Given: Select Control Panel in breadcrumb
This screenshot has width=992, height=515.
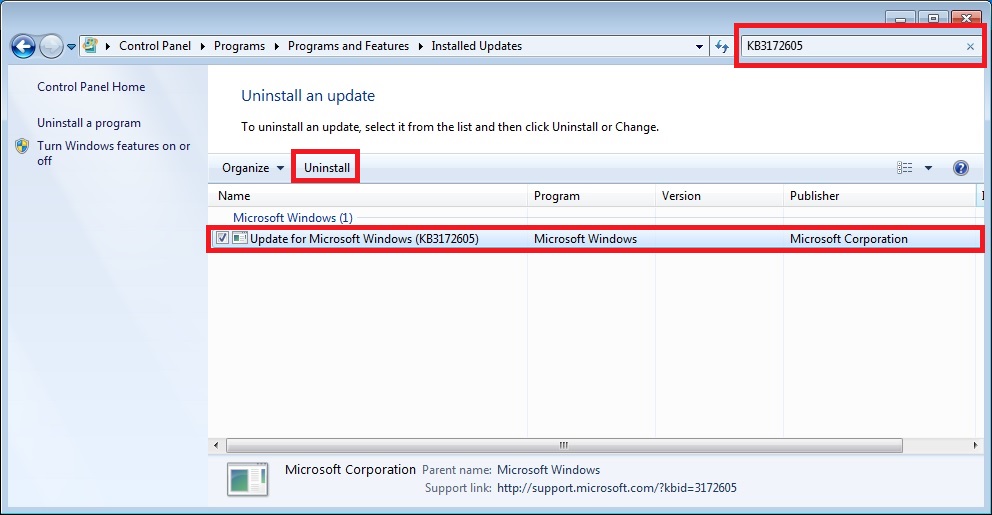Looking at the screenshot, I should pos(155,46).
